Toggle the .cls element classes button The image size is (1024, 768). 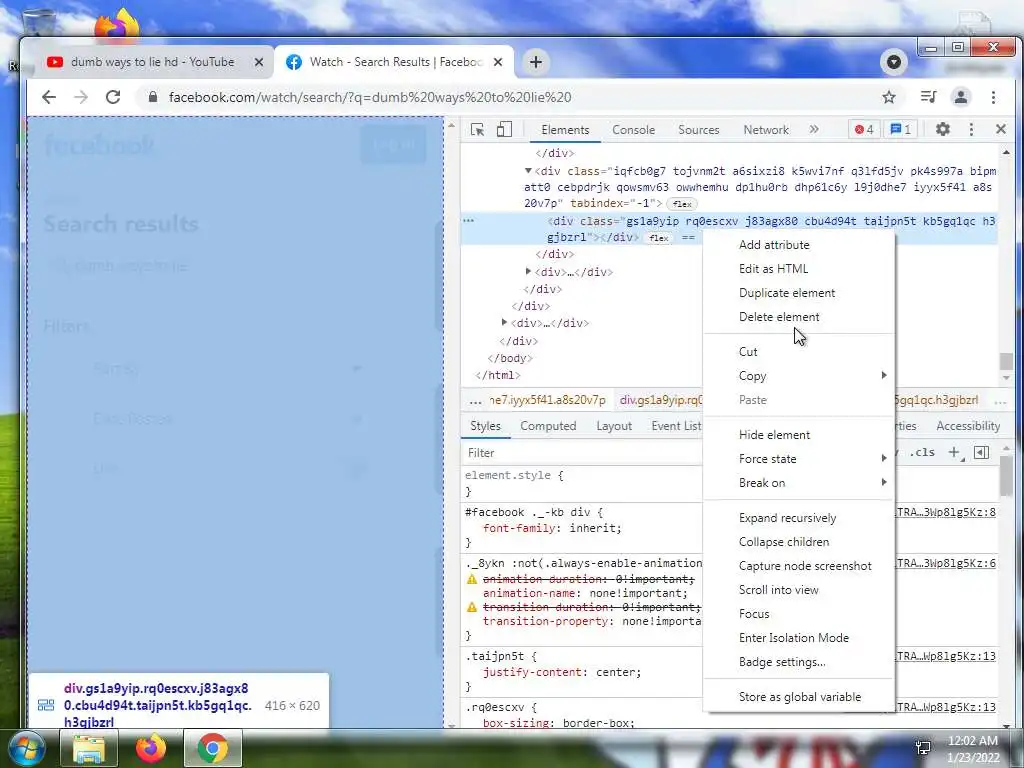point(922,453)
